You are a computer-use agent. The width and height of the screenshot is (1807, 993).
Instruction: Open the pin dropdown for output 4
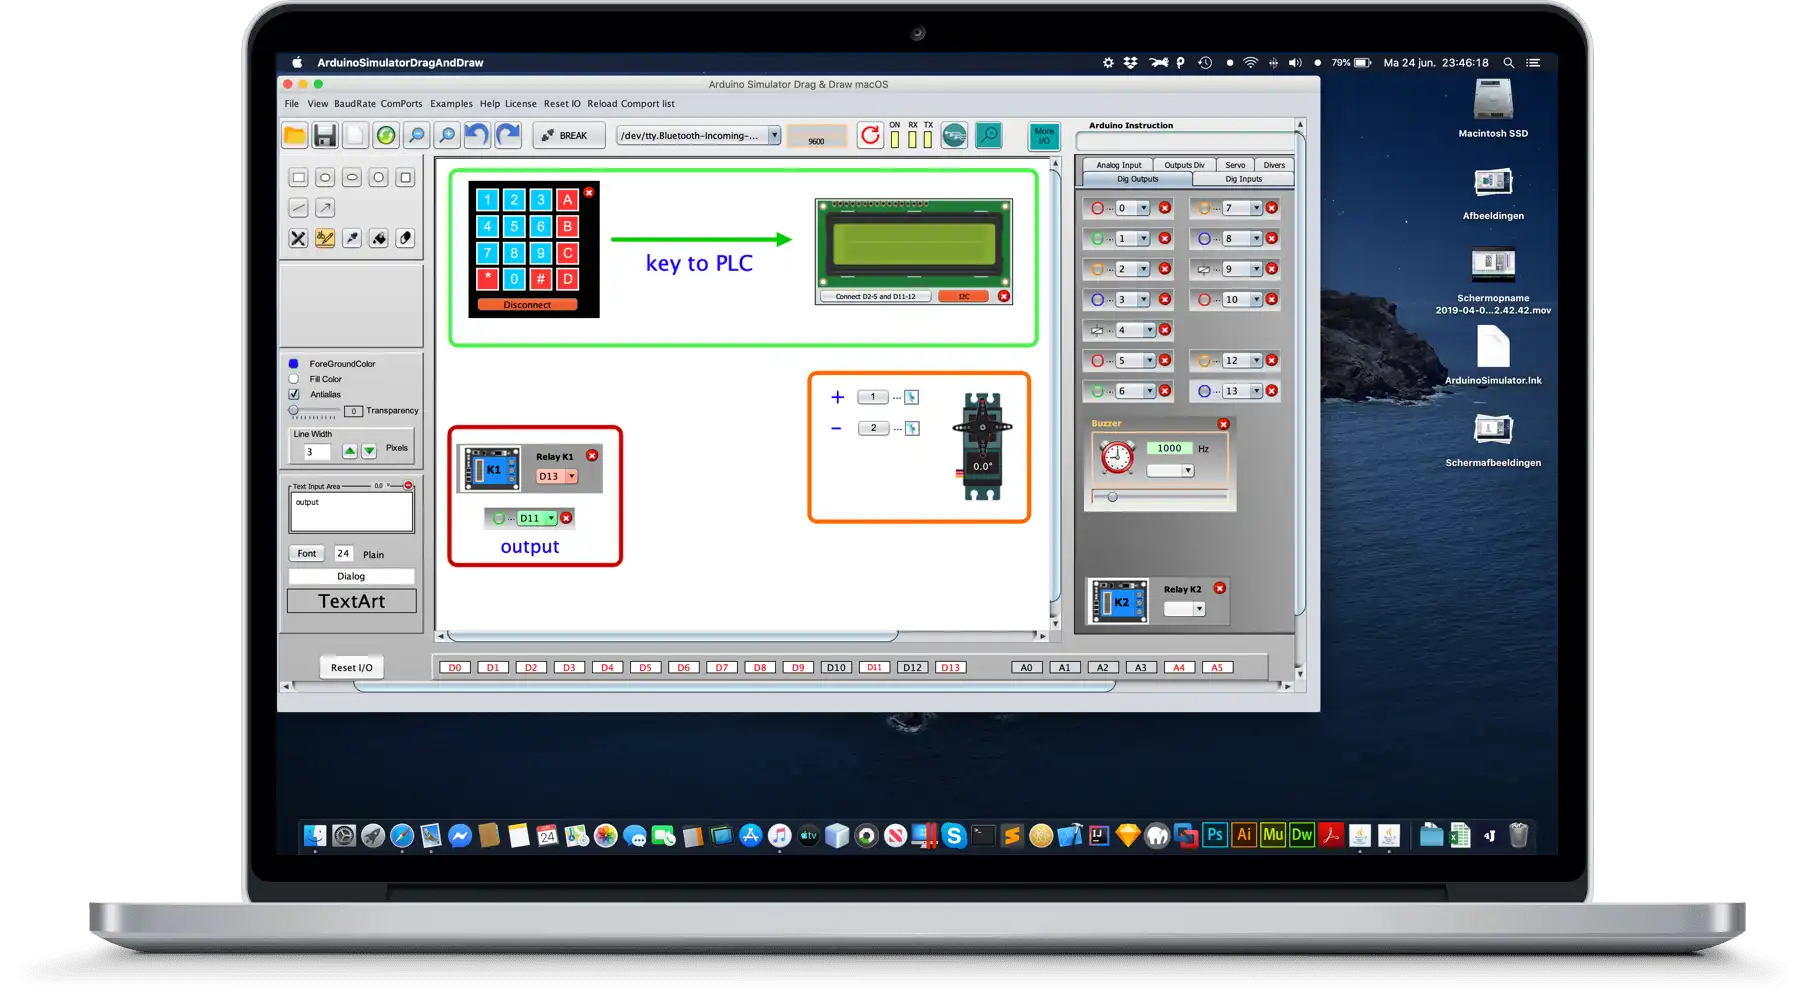tap(1135, 330)
